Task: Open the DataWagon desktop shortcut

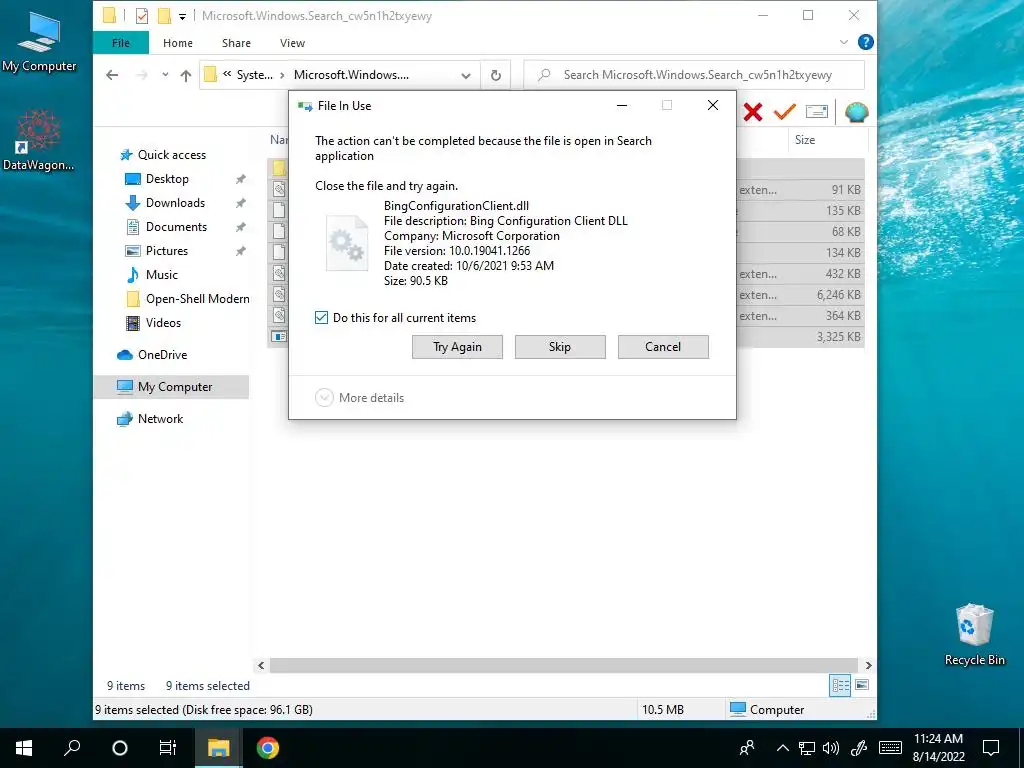Action: tap(38, 139)
